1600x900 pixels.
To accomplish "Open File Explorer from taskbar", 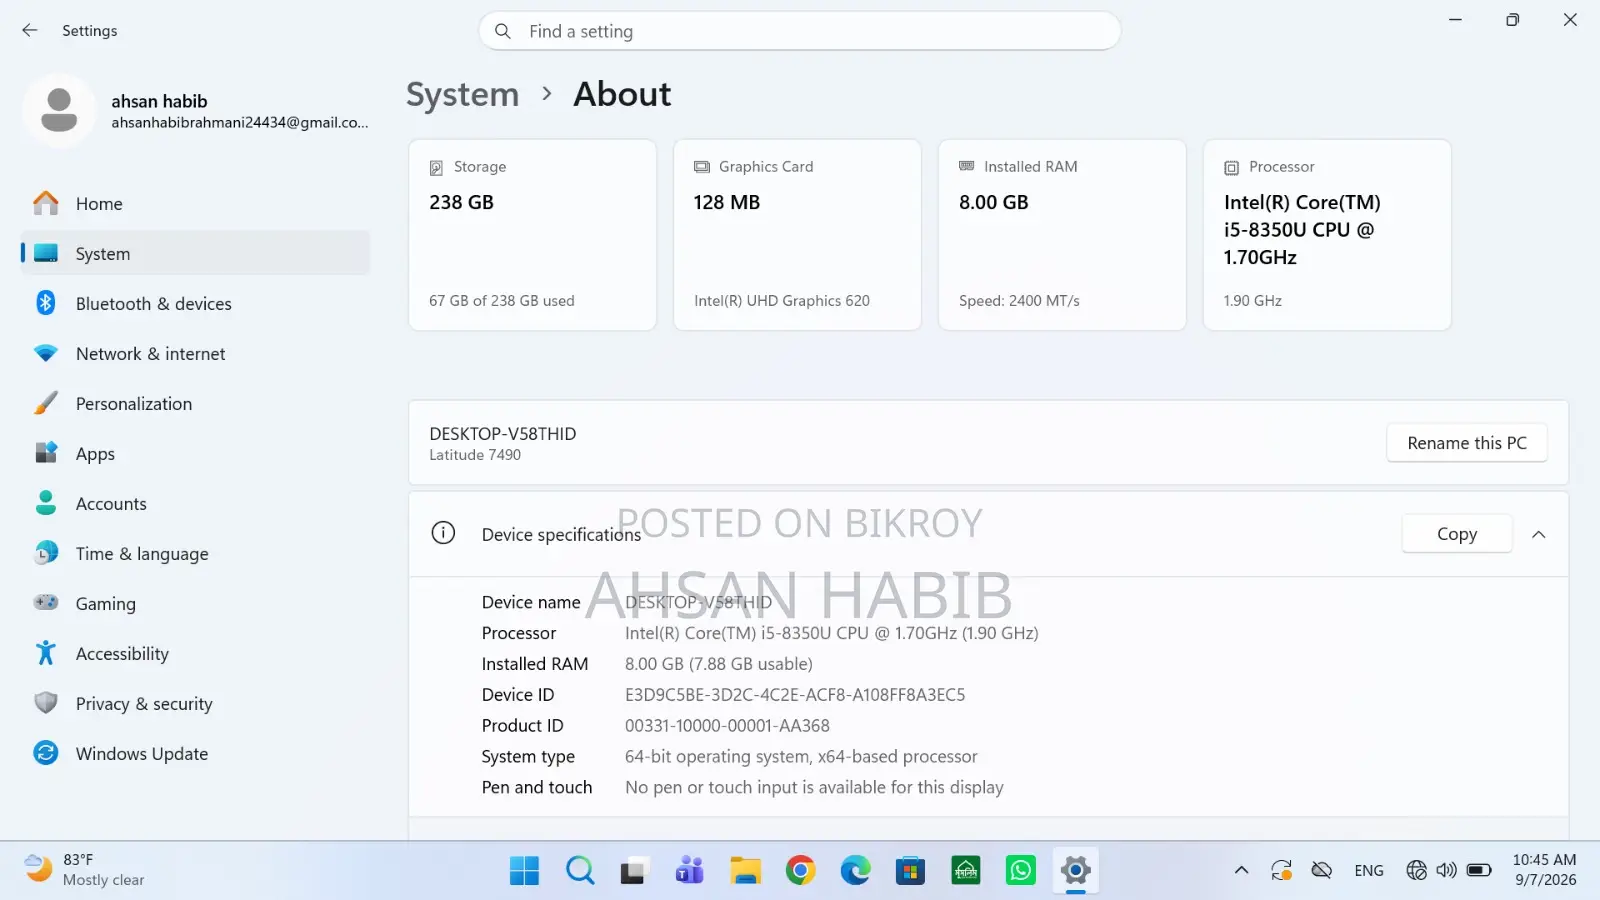I will (745, 871).
